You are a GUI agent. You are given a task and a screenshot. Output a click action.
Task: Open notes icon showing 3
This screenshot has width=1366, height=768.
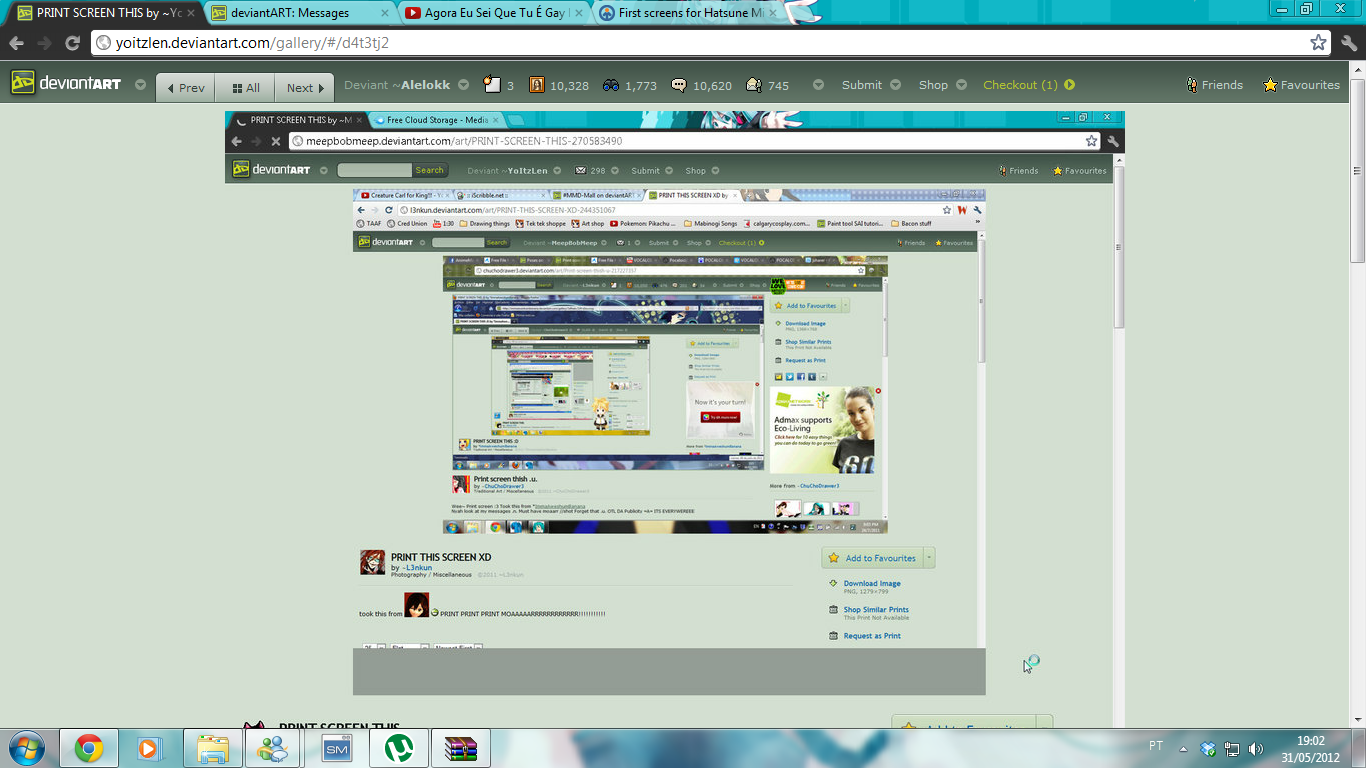click(498, 85)
